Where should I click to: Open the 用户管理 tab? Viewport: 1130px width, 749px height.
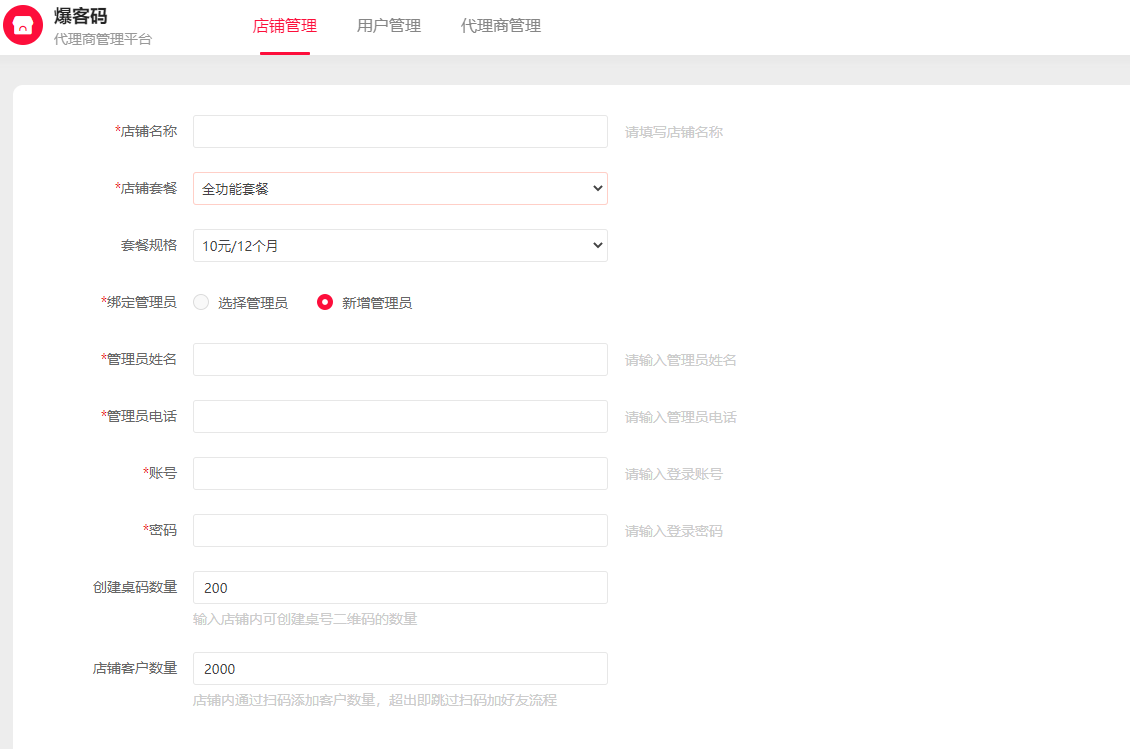(389, 26)
